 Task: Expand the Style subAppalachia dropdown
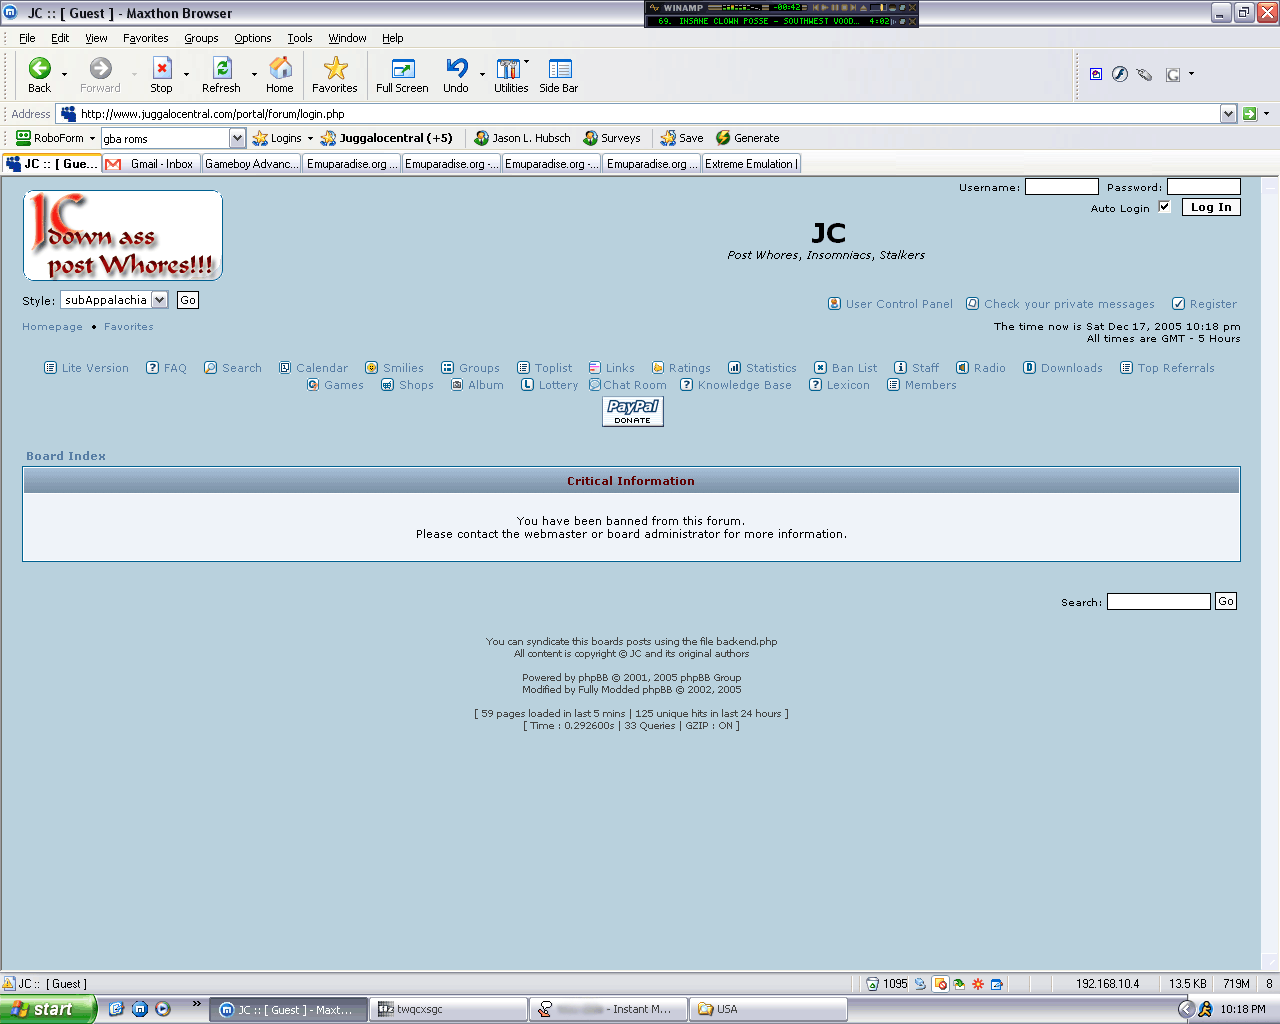tap(160, 300)
